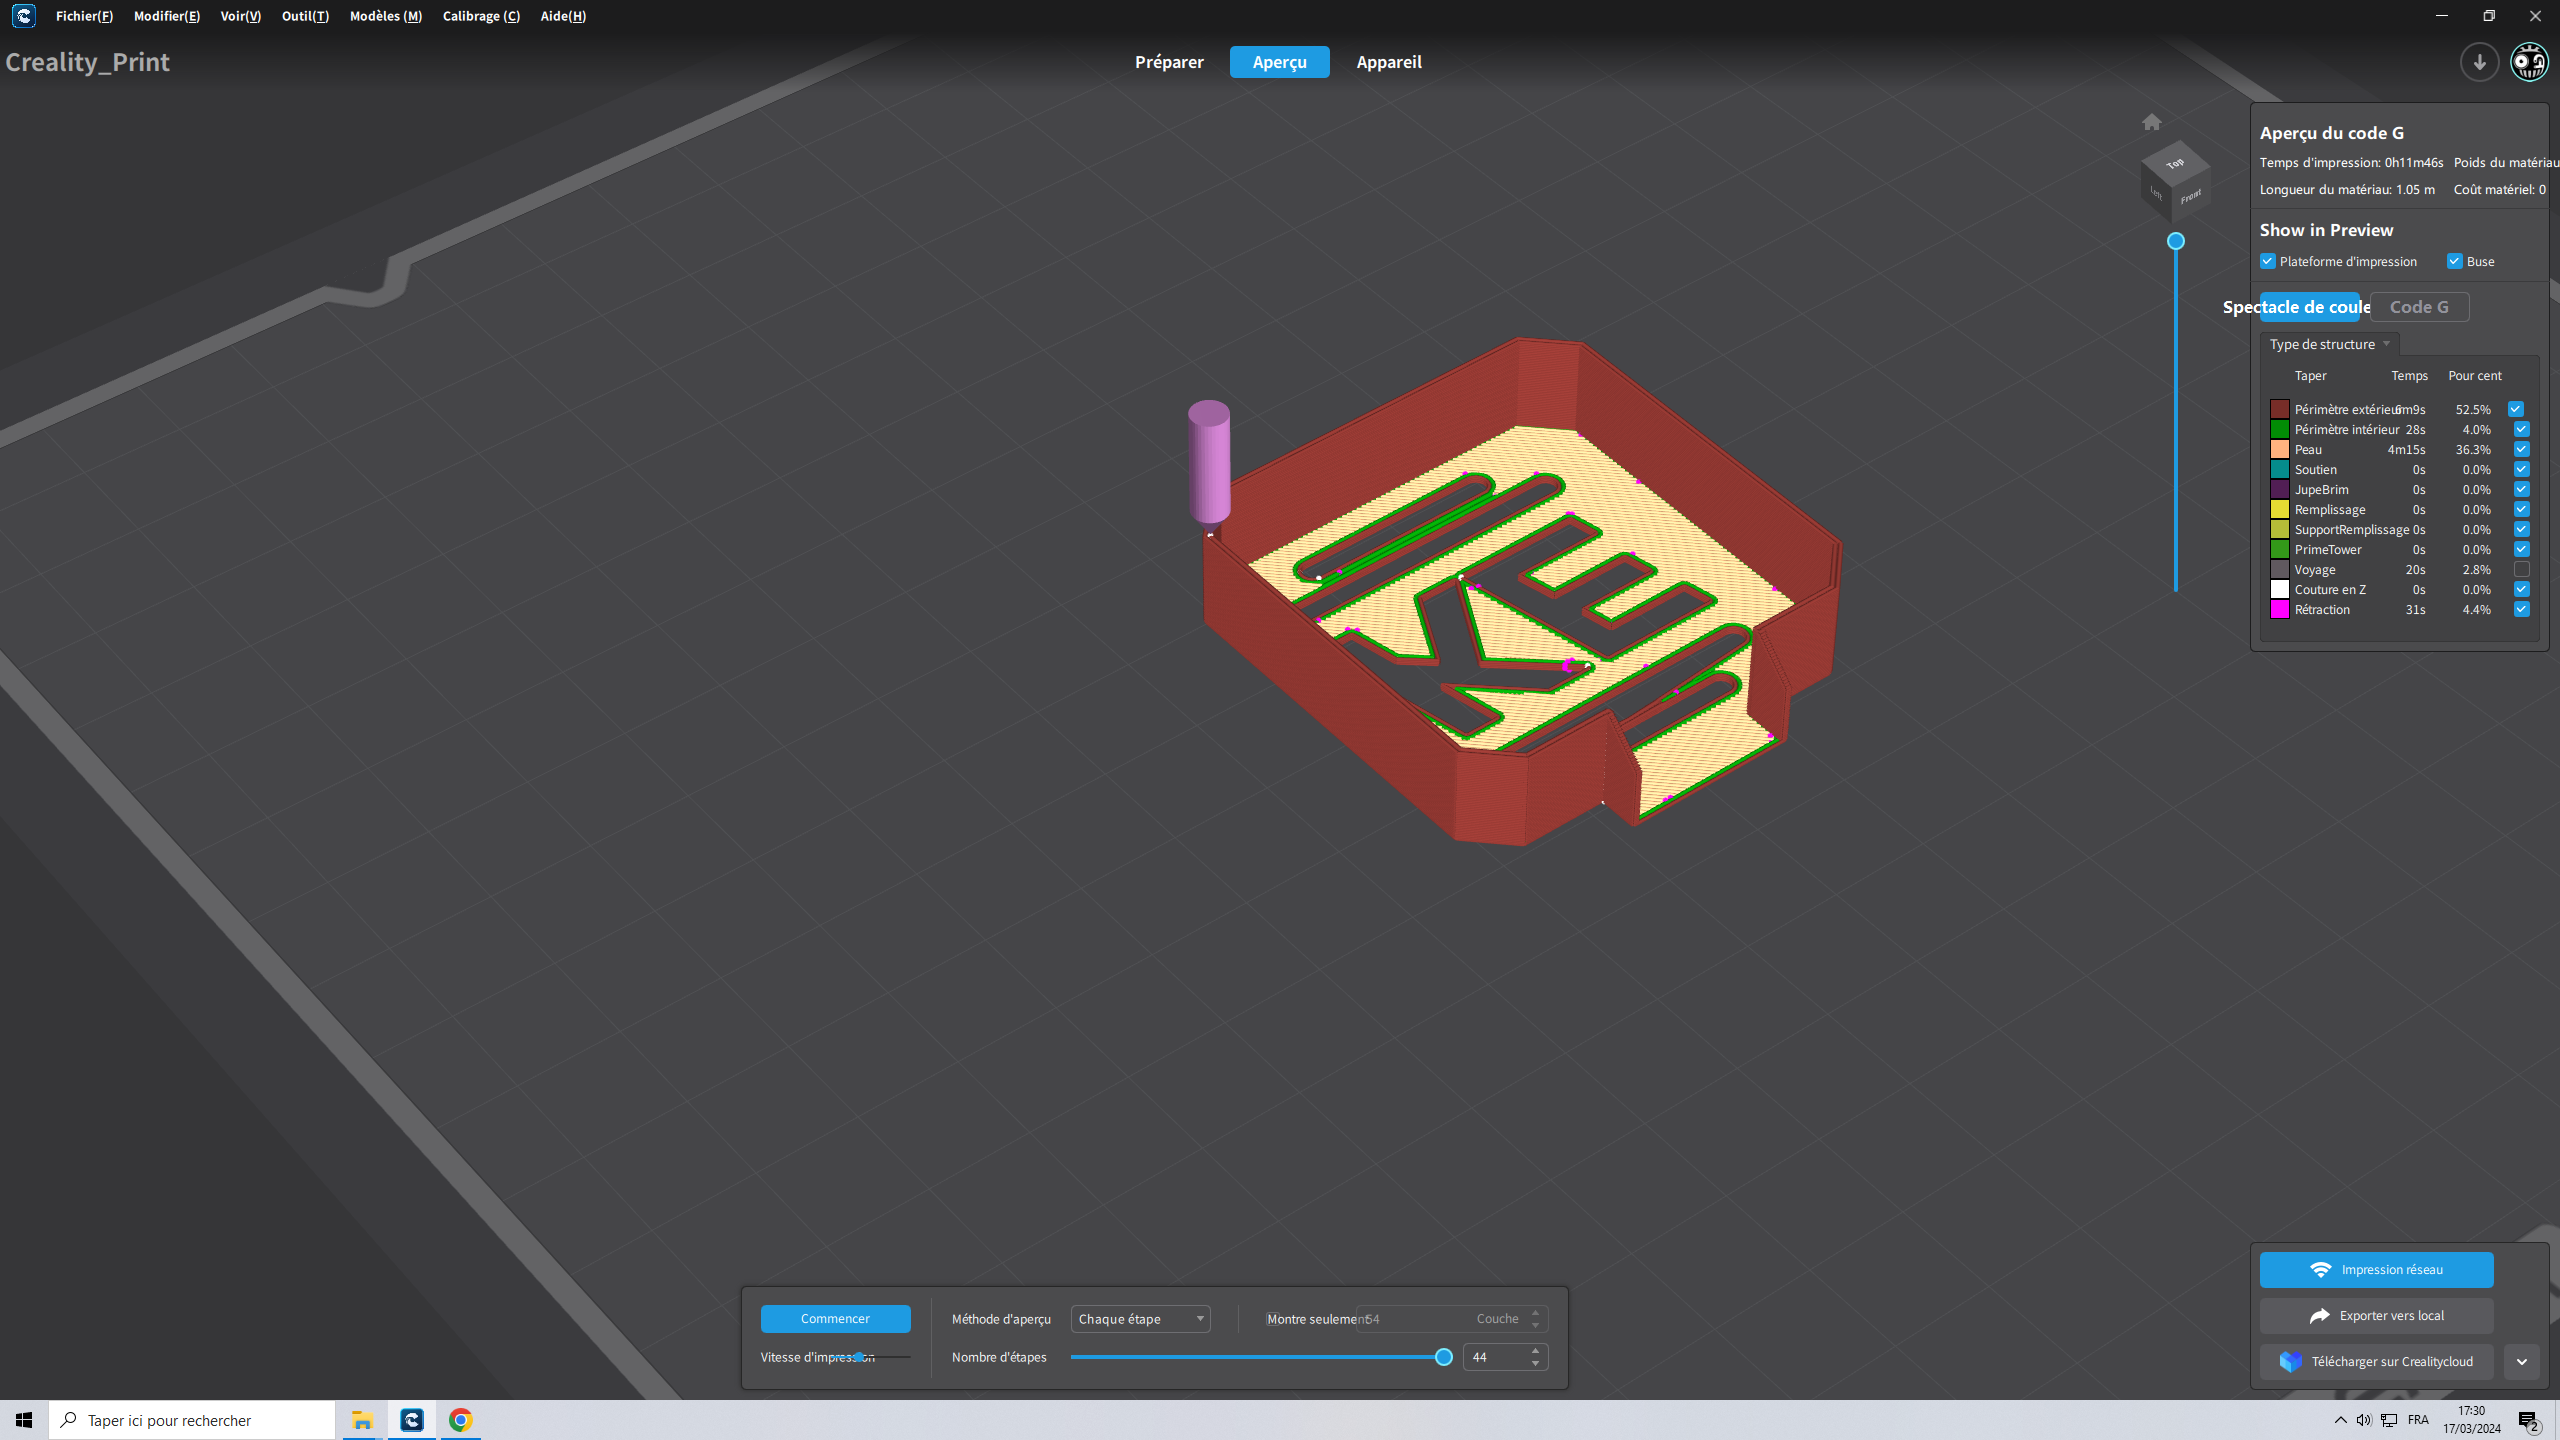This screenshot has width=2560, height=1440.
Task: Enable the Voyage visibility checkbox
Action: (2521, 569)
